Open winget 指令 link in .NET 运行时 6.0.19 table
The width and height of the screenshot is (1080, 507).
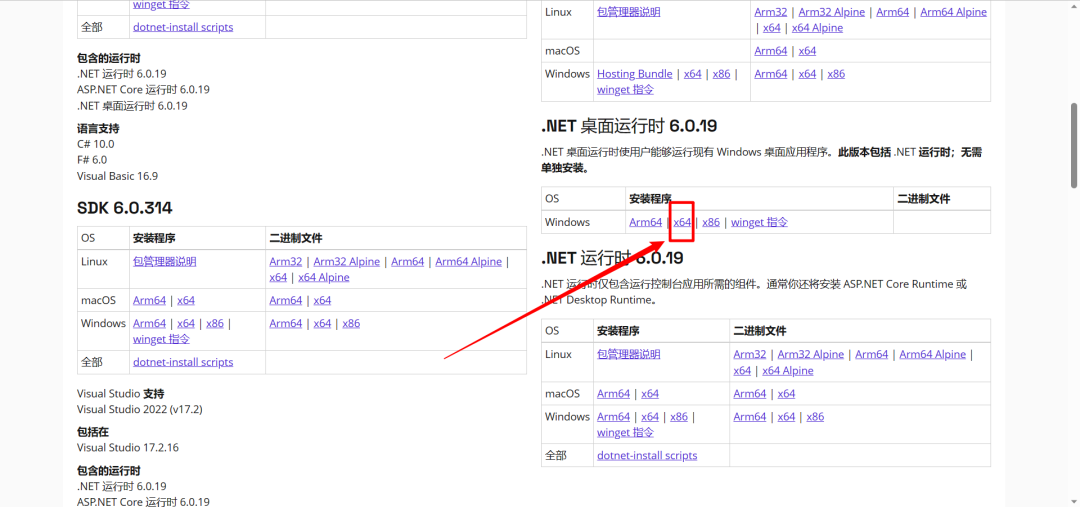(x=625, y=433)
